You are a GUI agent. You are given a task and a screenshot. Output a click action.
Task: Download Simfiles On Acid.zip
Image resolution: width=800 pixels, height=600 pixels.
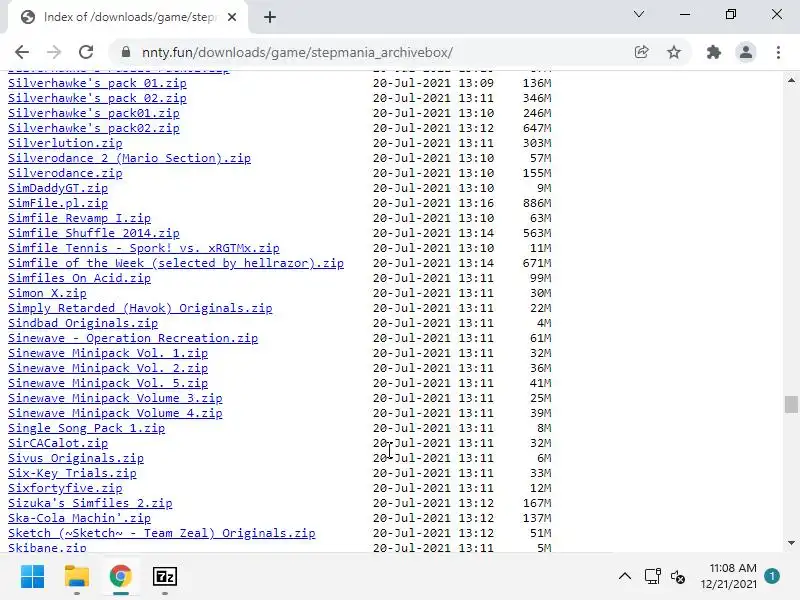(x=79, y=278)
